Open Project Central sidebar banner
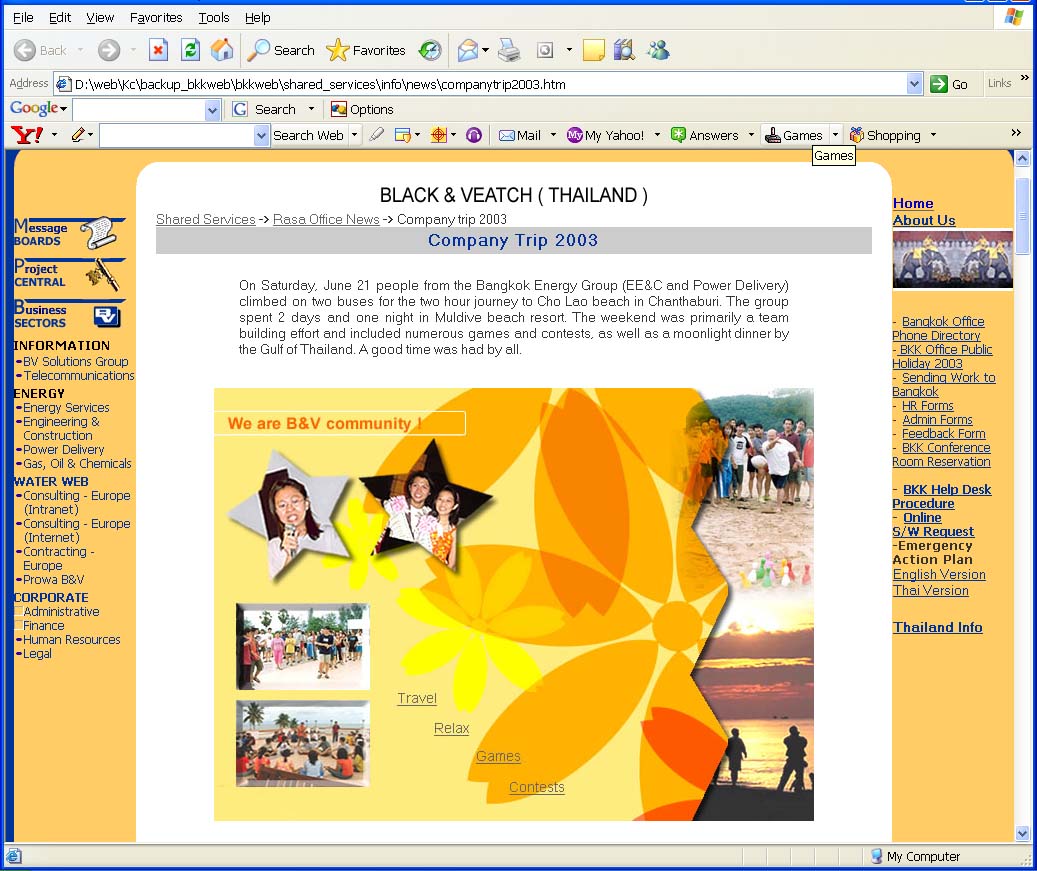 [69, 274]
